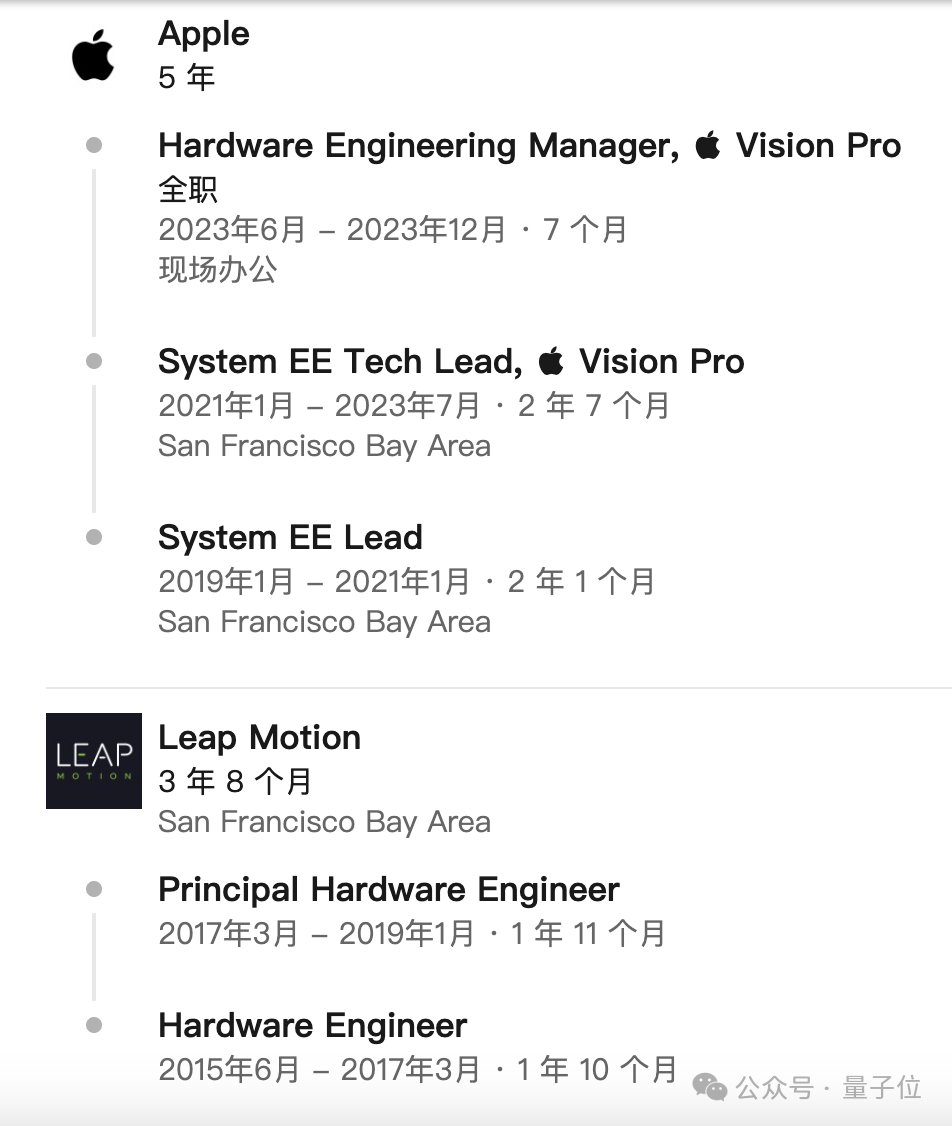The width and height of the screenshot is (952, 1126).
Task: Click timeline dot for Principal Hardware Engineer
Action: pyautogui.click(x=94, y=889)
